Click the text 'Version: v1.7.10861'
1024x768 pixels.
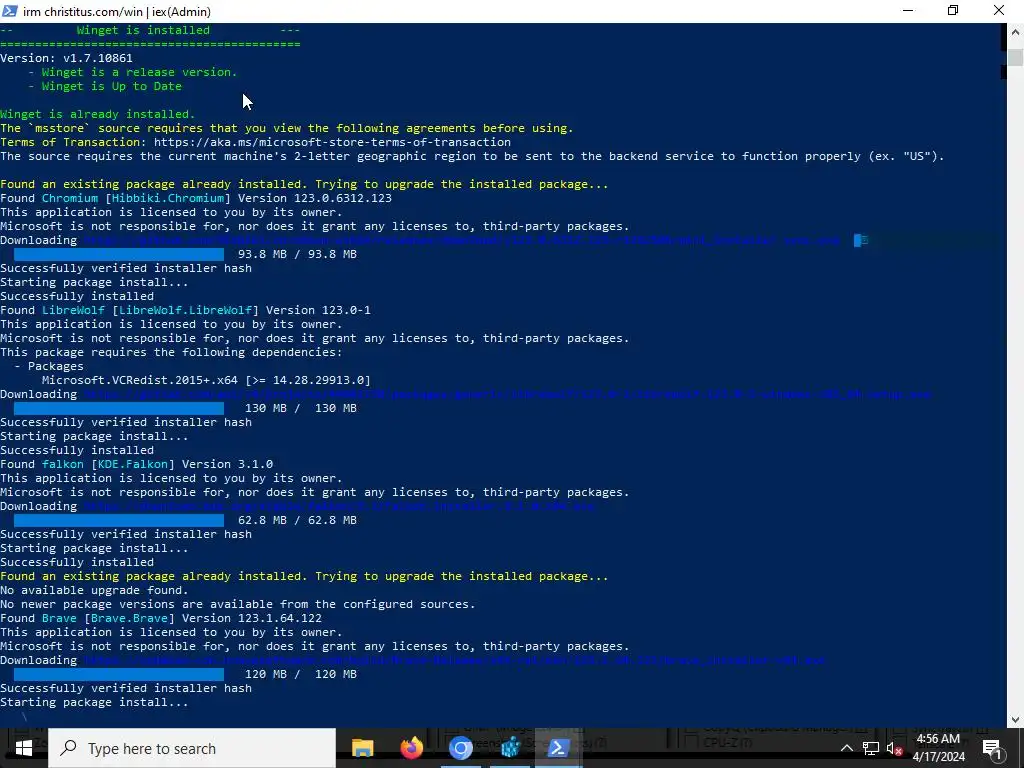pos(66,58)
